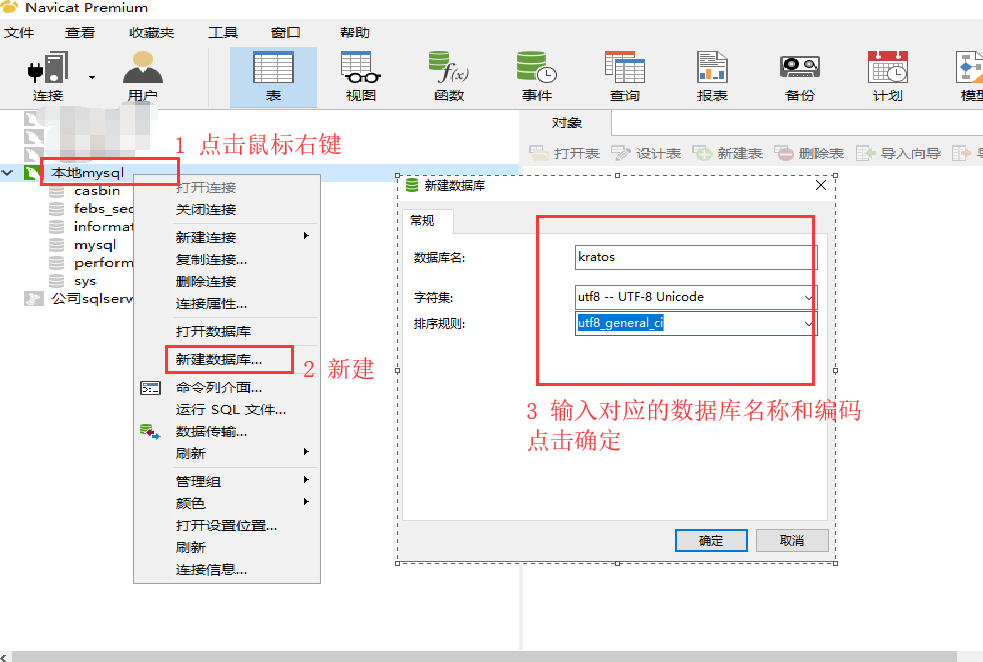Open the dropdown arrow next to 连接

click(92, 78)
